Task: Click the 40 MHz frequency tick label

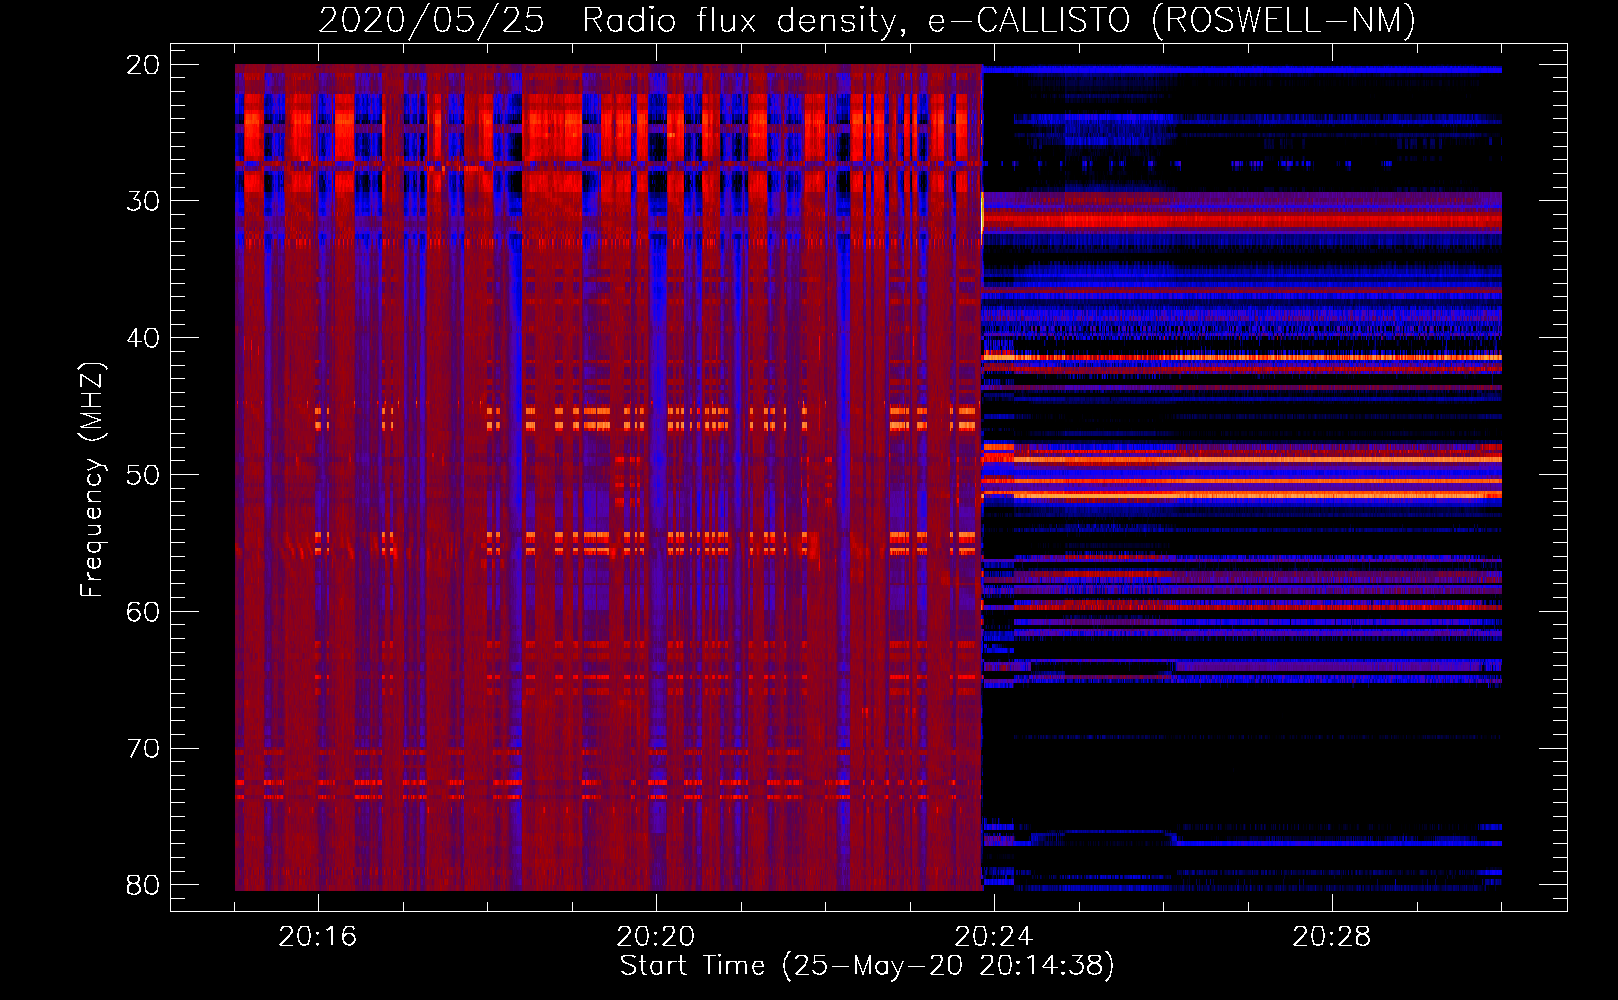Action: (143, 338)
